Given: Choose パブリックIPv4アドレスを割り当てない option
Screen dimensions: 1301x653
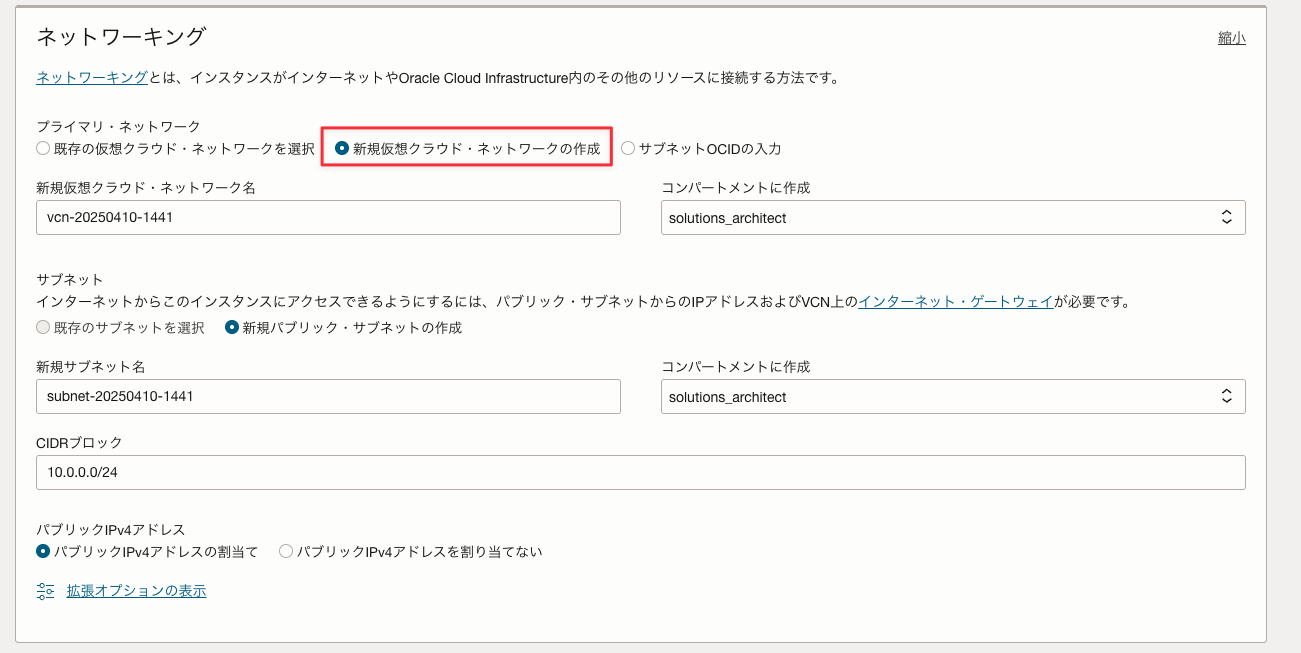Looking at the screenshot, I should (286, 551).
